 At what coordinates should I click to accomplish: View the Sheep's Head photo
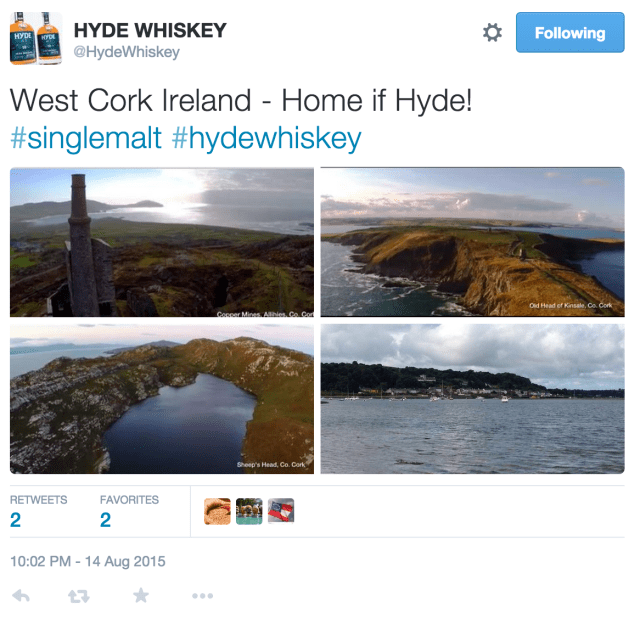click(x=162, y=399)
